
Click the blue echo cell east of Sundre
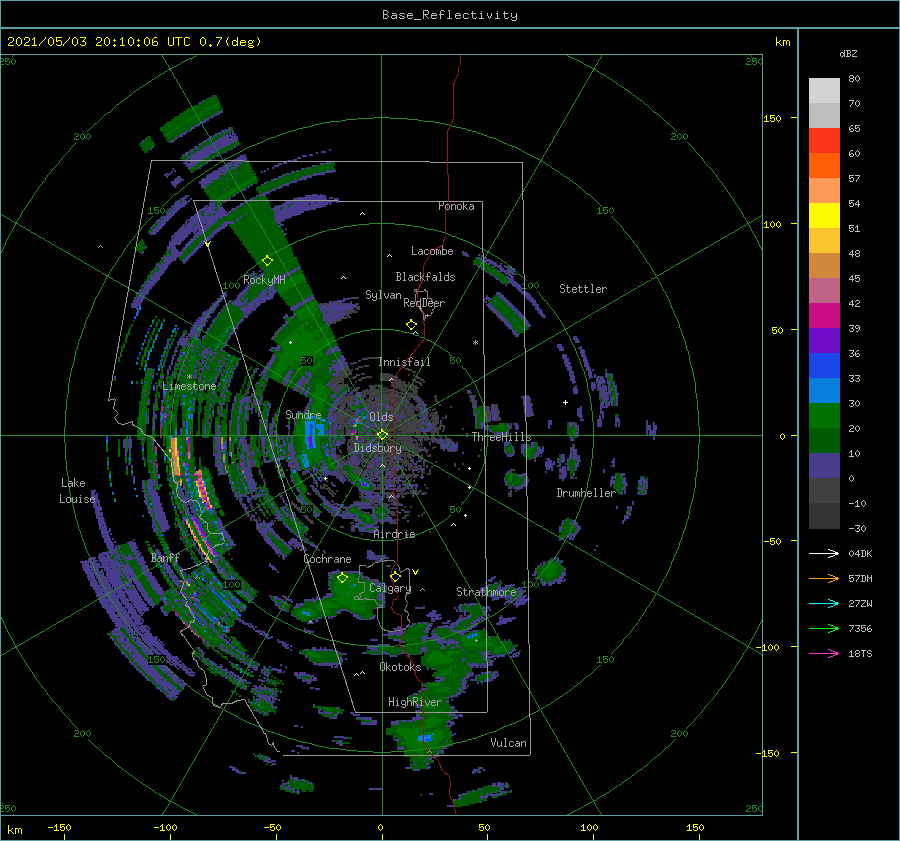click(x=312, y=433)
